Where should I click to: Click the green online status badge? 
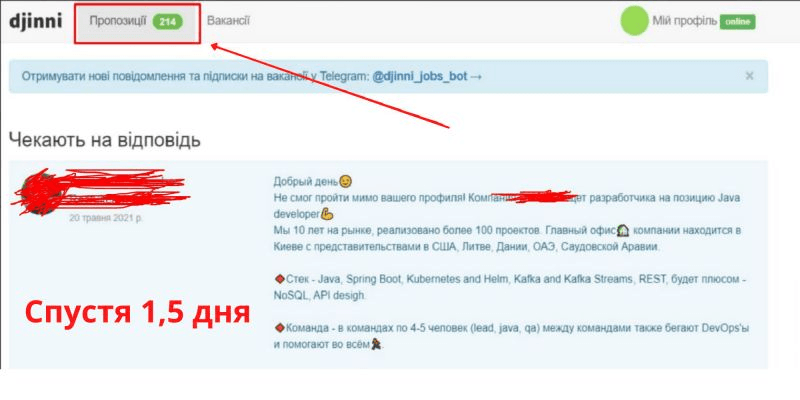click(737, 22)
